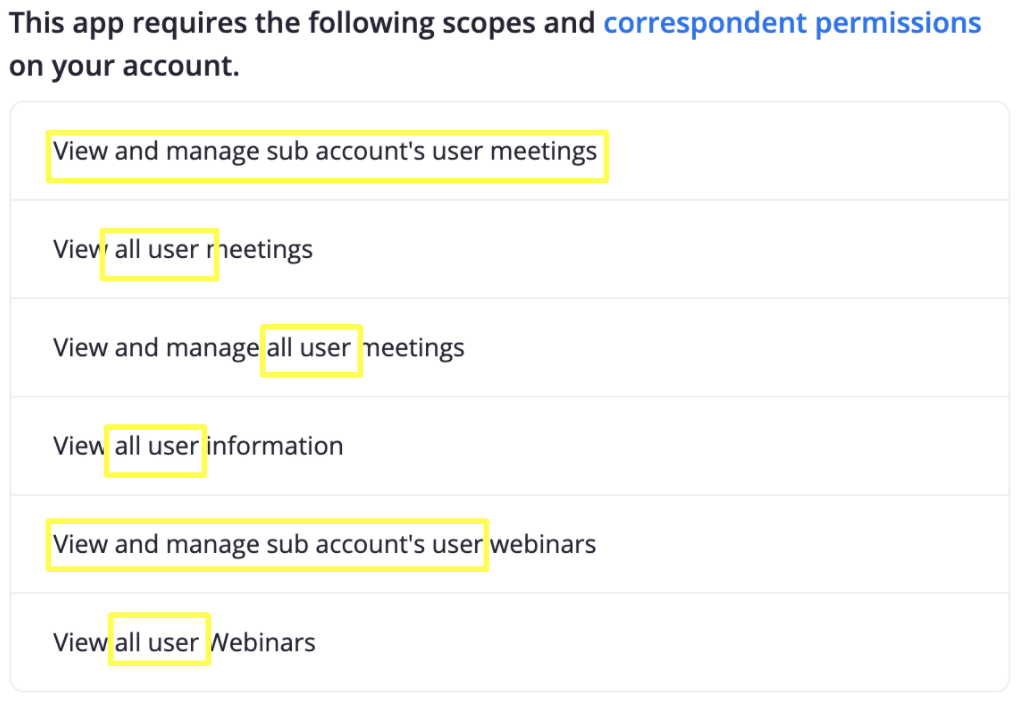
Task: Click yellow highlight in sub account's webinars row
Action: tap(267, 545)
